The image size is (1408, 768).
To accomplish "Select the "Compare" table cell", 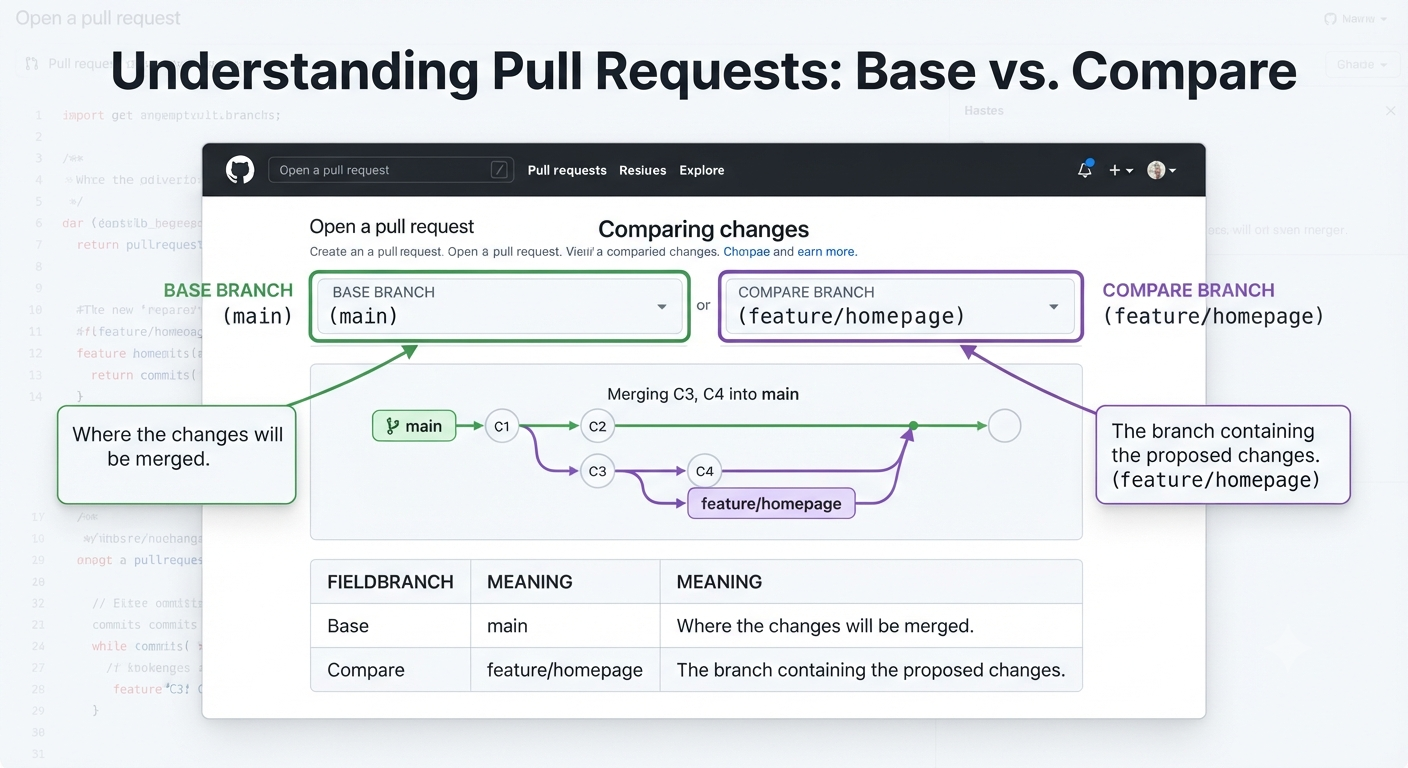I will pos(390,670).
